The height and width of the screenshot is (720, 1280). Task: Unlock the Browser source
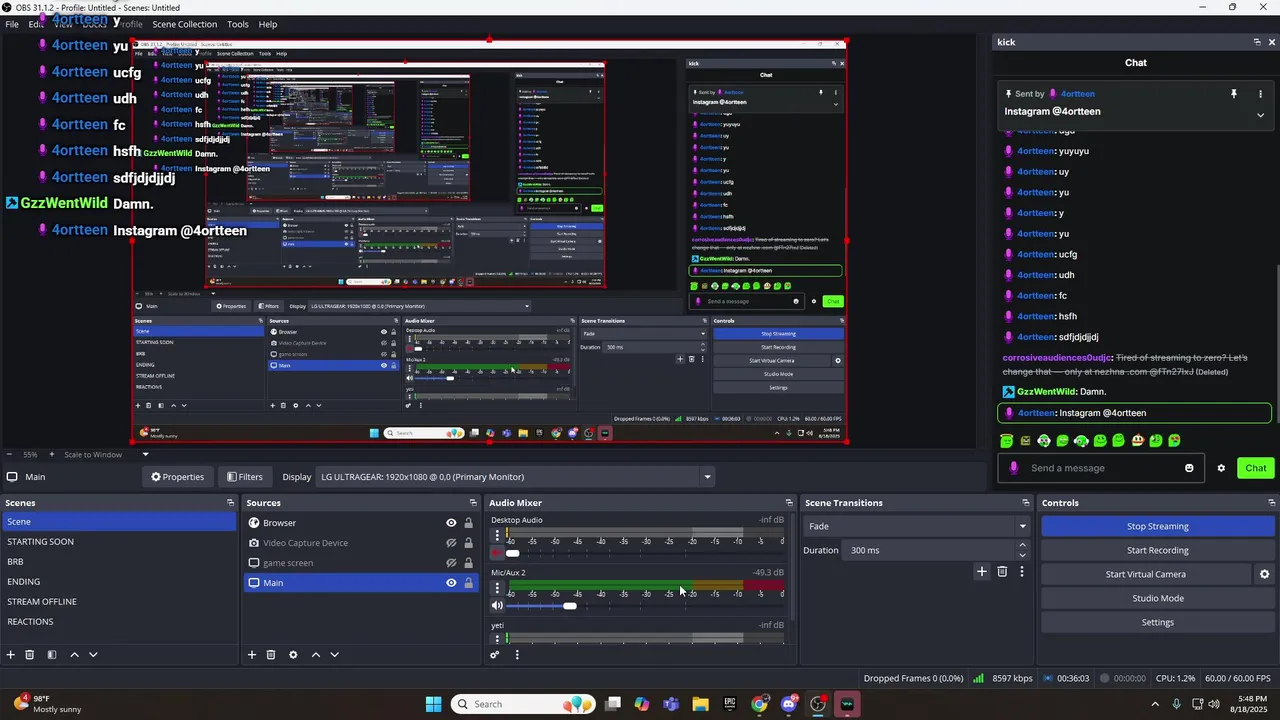click(468, 523)
